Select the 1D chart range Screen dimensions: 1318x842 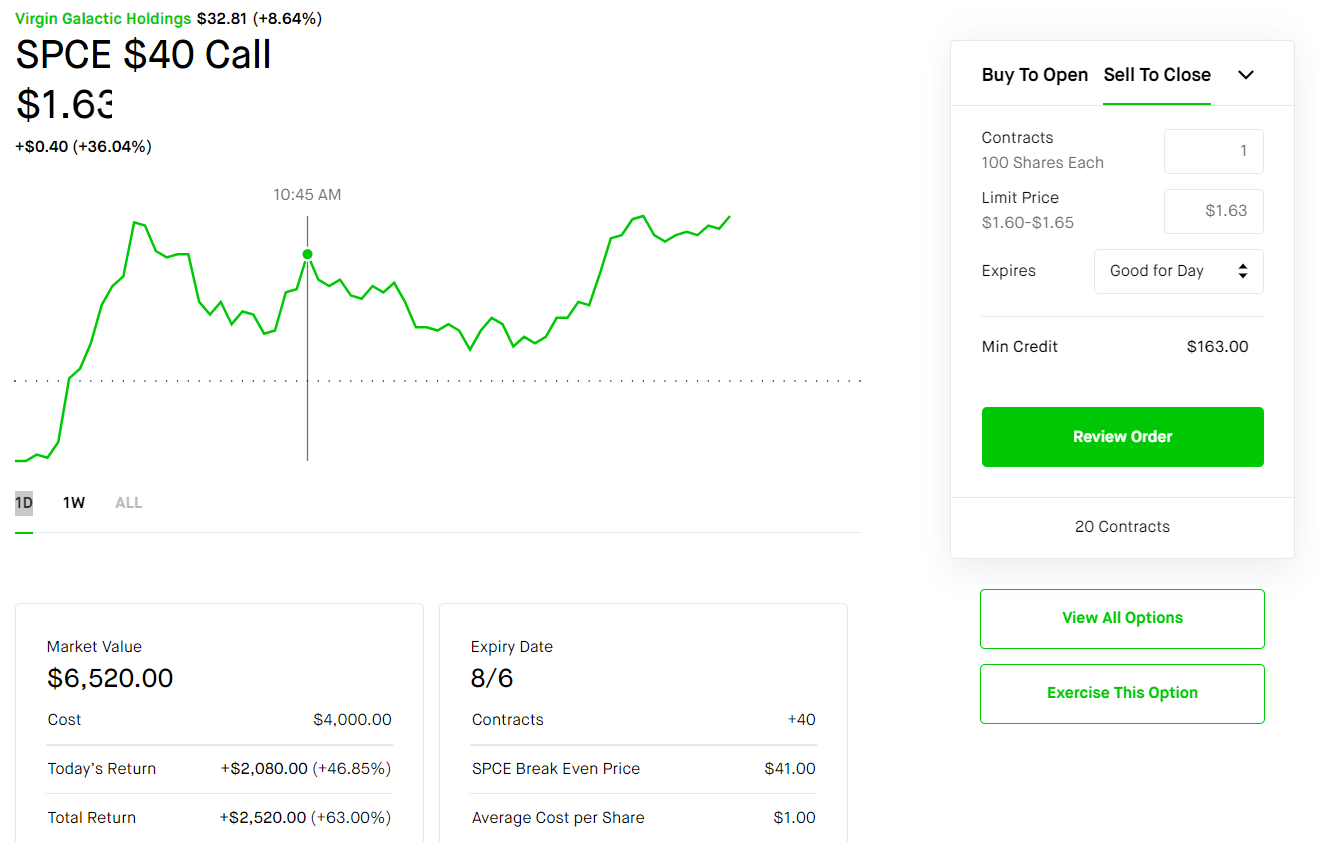(x=23, y=502)
